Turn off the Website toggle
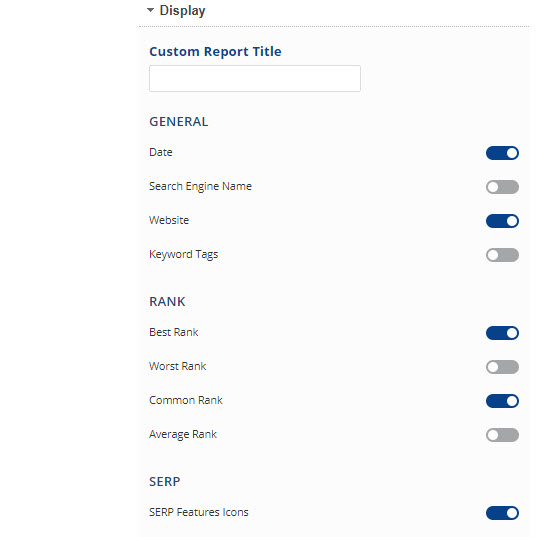549x537 pixels. tap(502, 221)
